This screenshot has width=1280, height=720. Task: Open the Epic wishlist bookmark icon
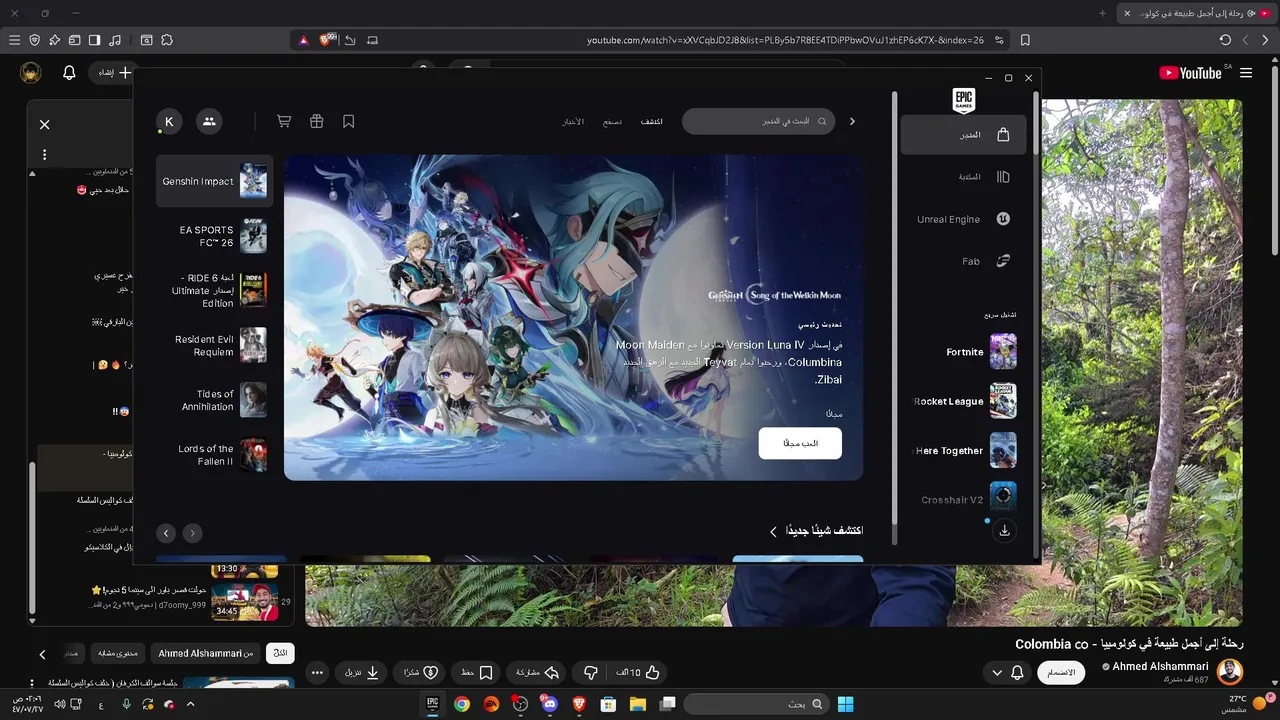348,121
